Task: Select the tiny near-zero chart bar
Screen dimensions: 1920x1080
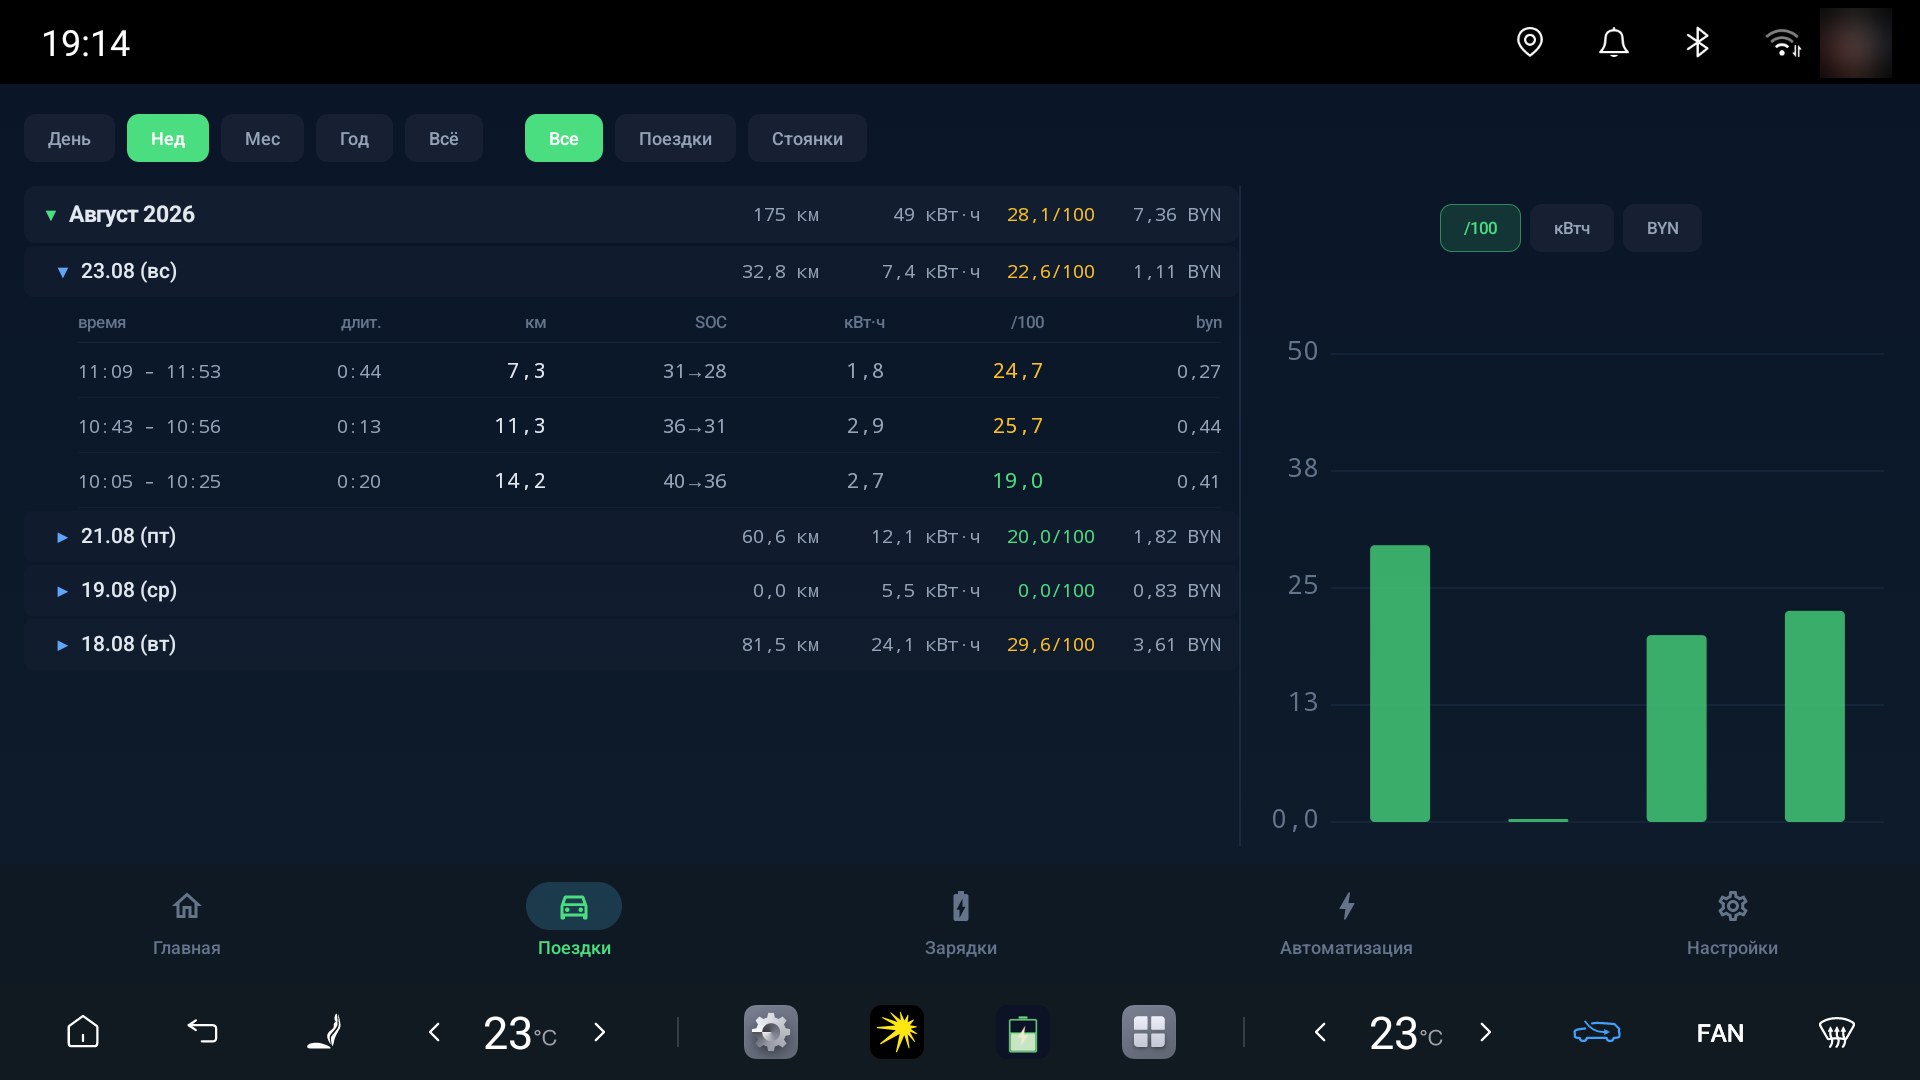Action: coord(1538,820)
